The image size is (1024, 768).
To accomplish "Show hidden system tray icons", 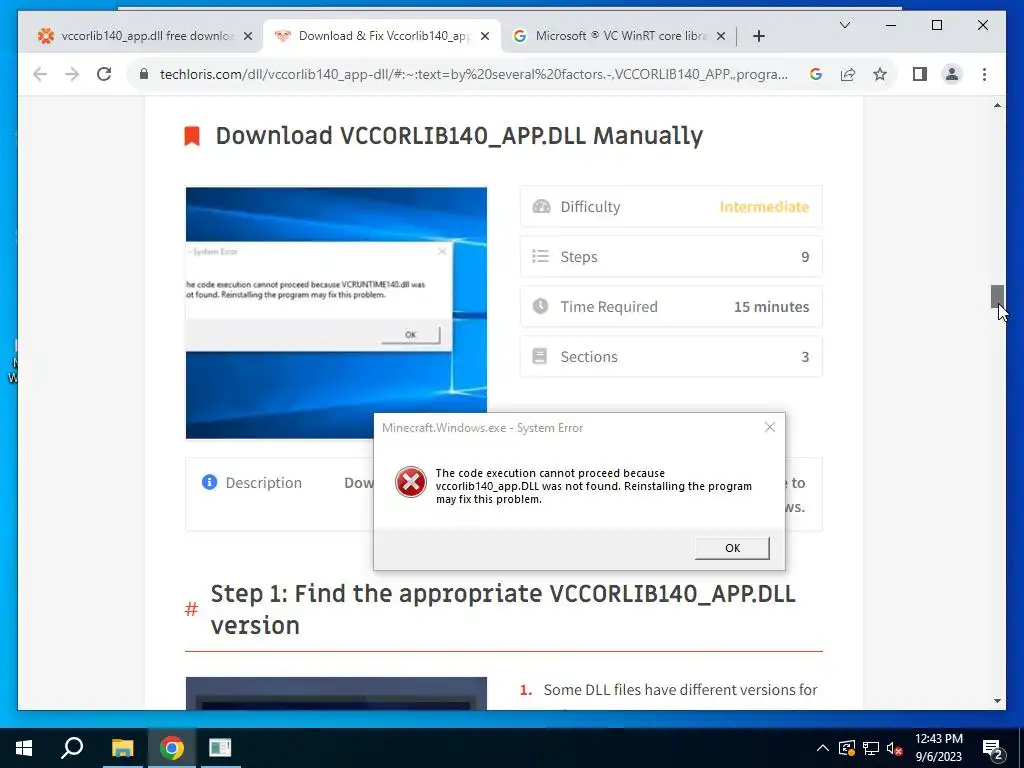I will 823,748.
